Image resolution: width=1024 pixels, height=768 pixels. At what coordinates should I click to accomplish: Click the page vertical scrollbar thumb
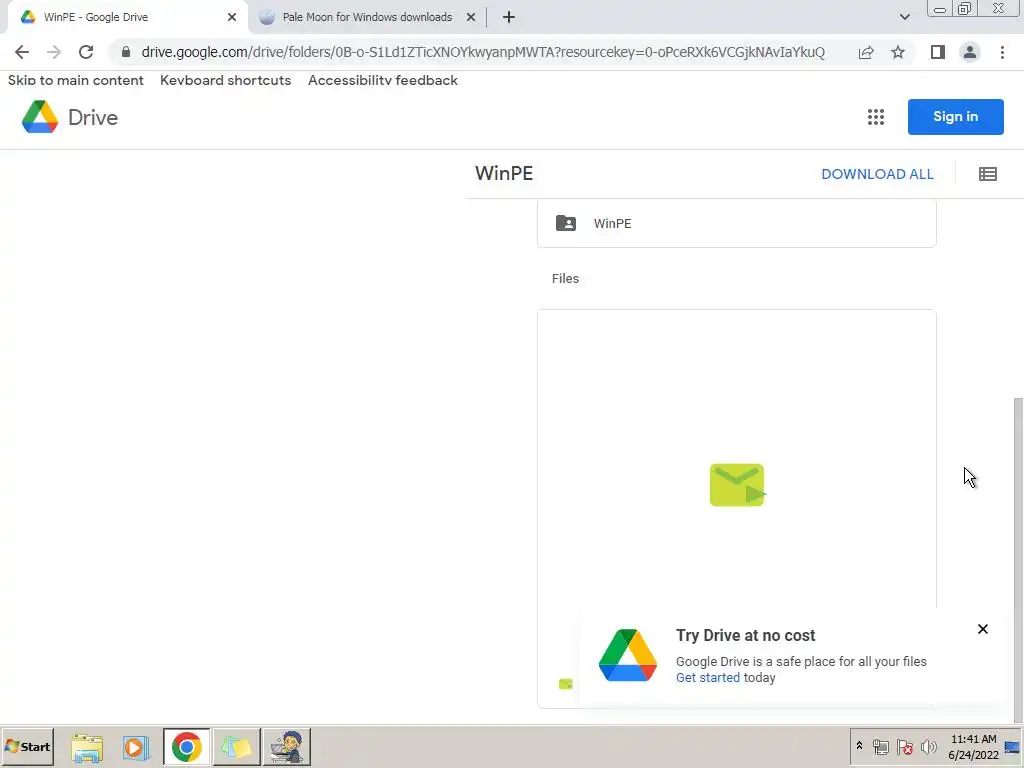tap(1018, 558)
